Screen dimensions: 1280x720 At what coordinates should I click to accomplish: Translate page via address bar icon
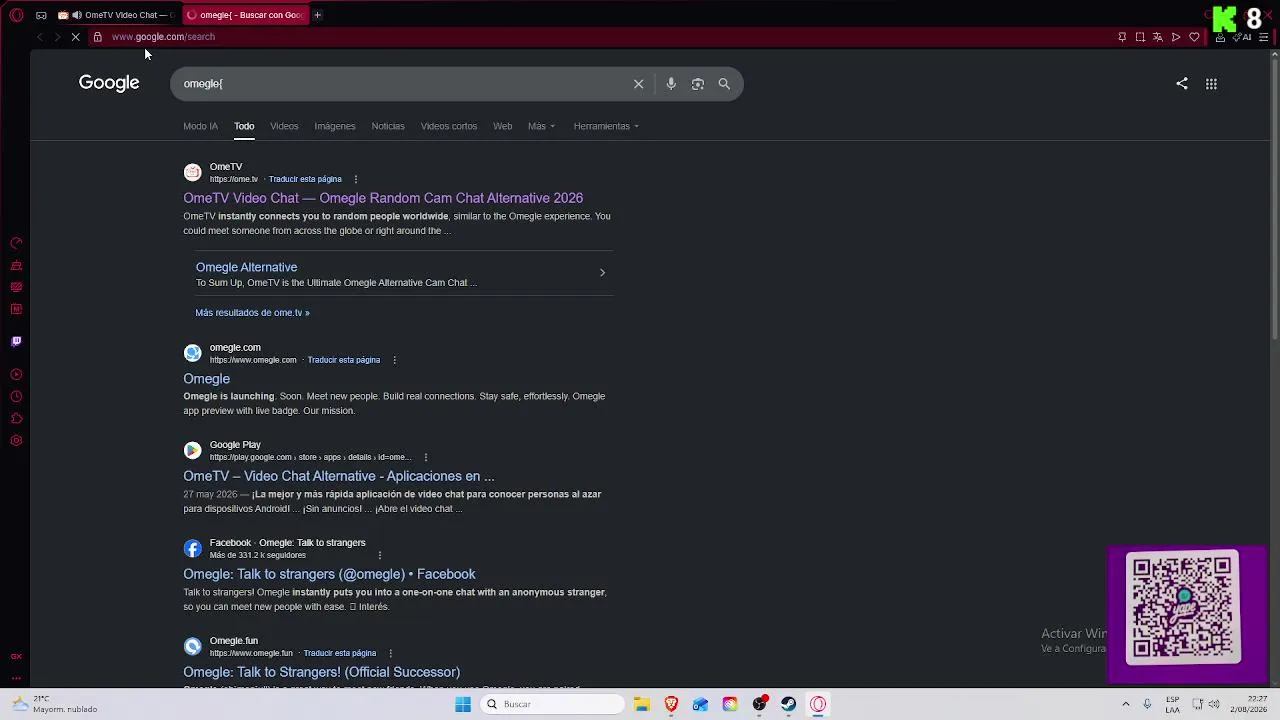pos(1158,37)
